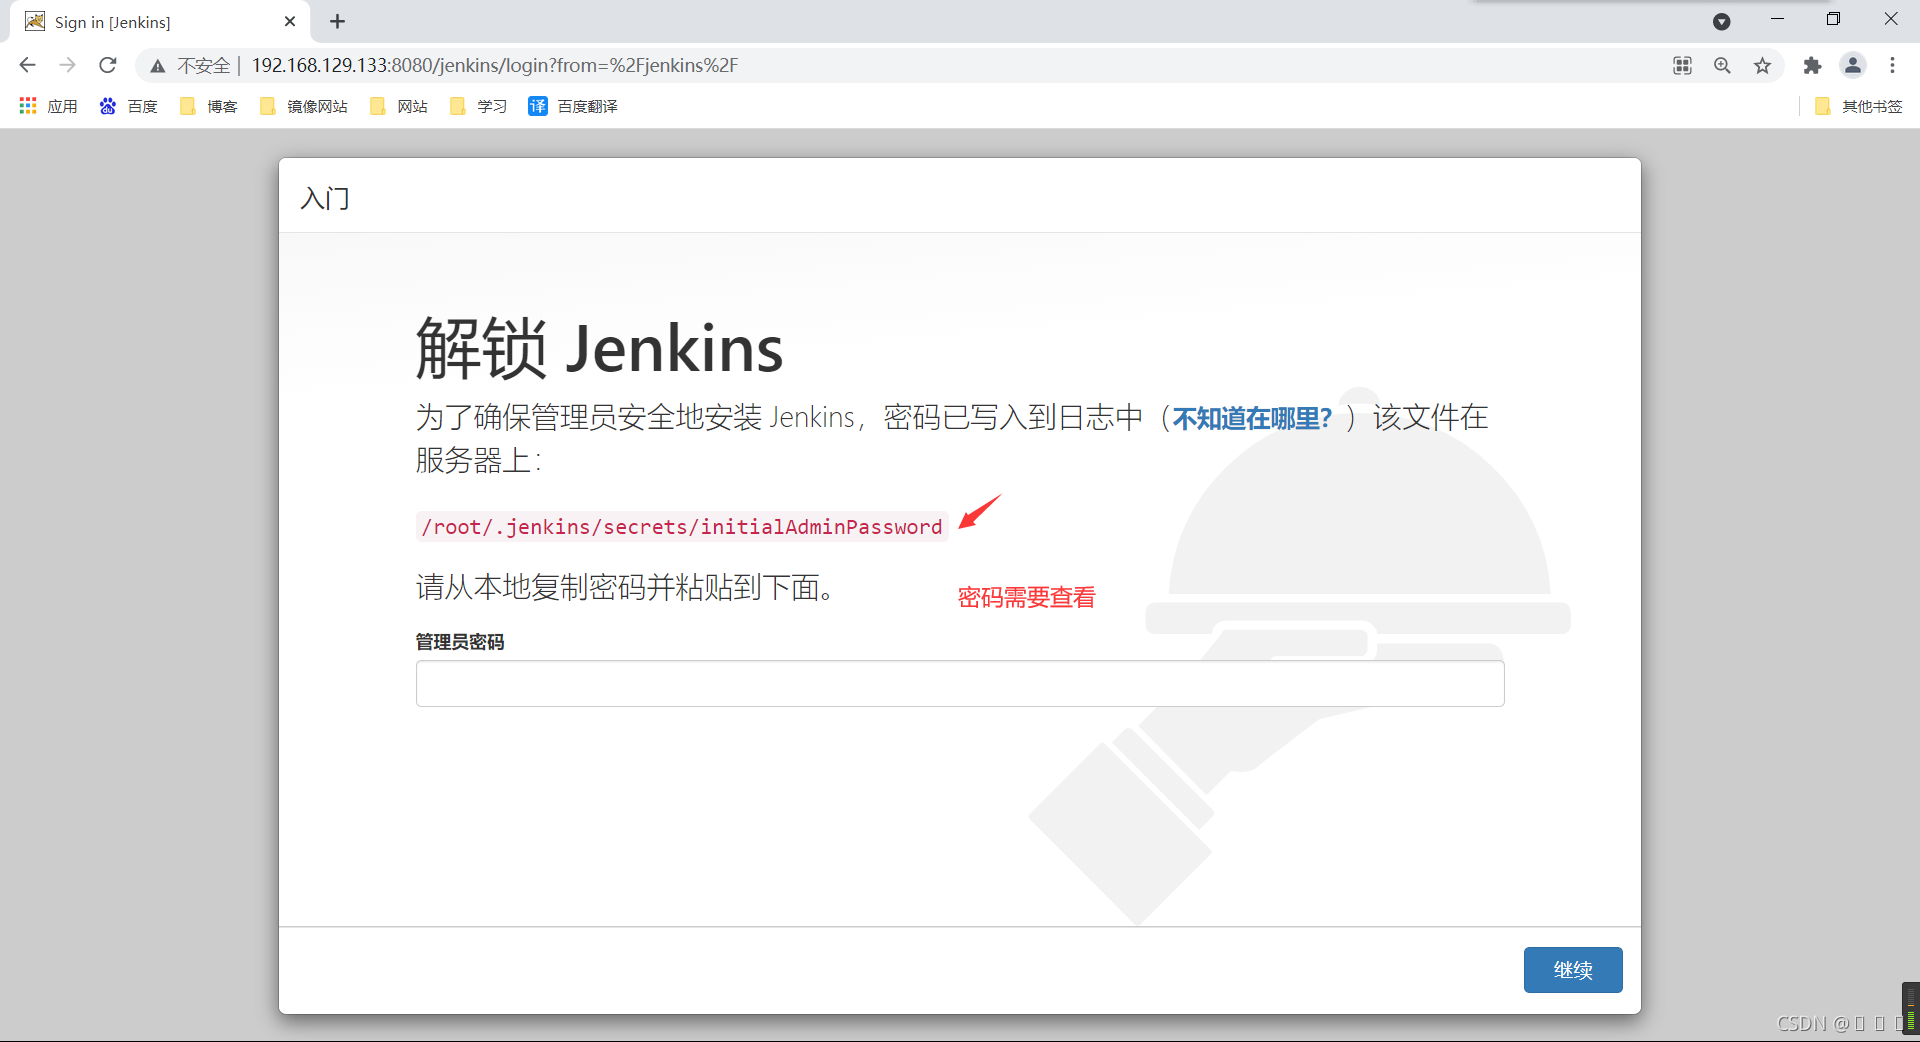
Task: Click the browser profile avatar icon
Action: (x=1853, y=65)
